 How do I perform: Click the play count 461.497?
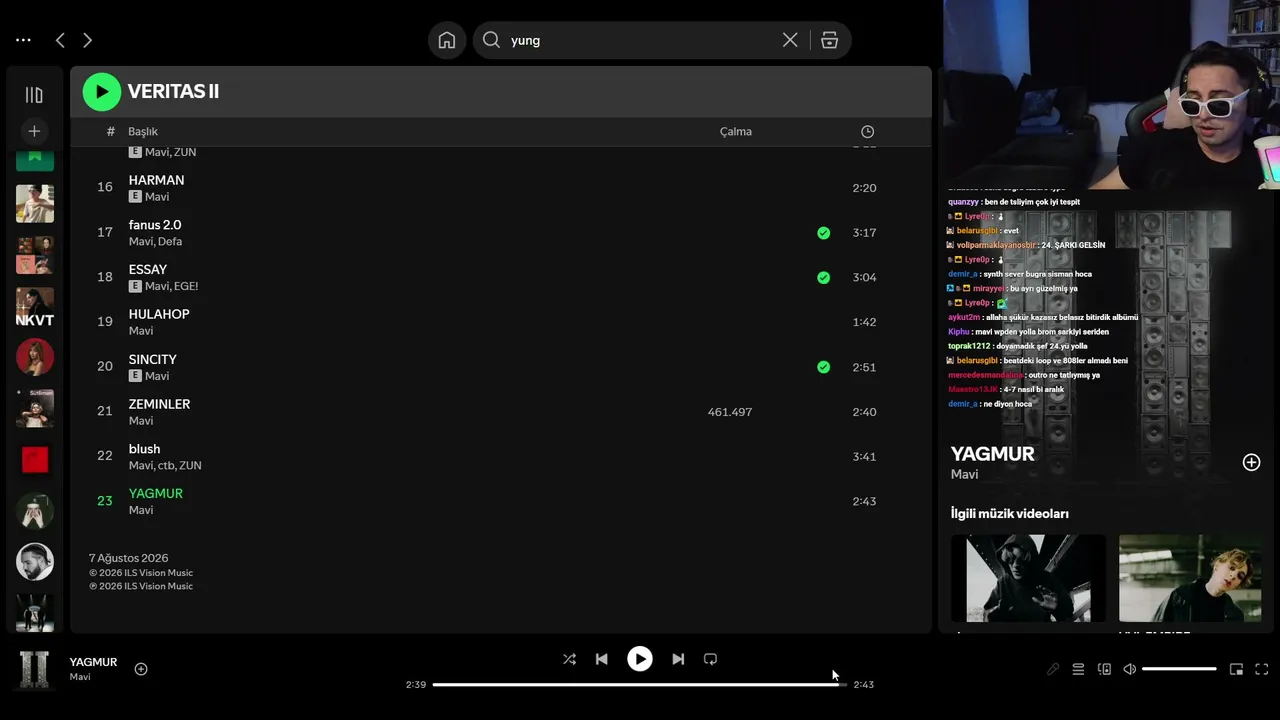tap(730, 412)
